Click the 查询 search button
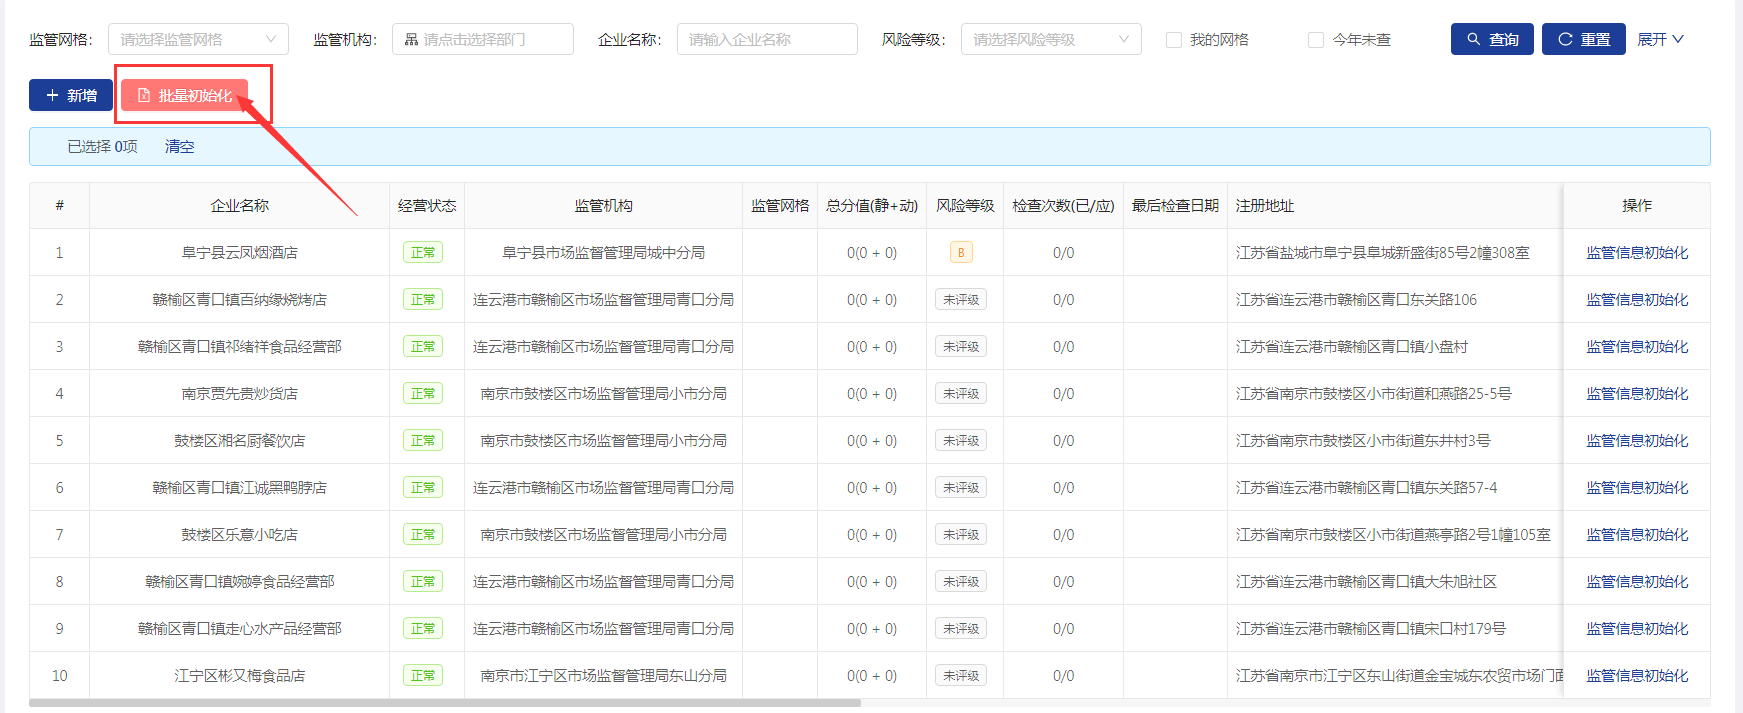This screenshot has height=713, width=1743. (x=1491, y=39)
